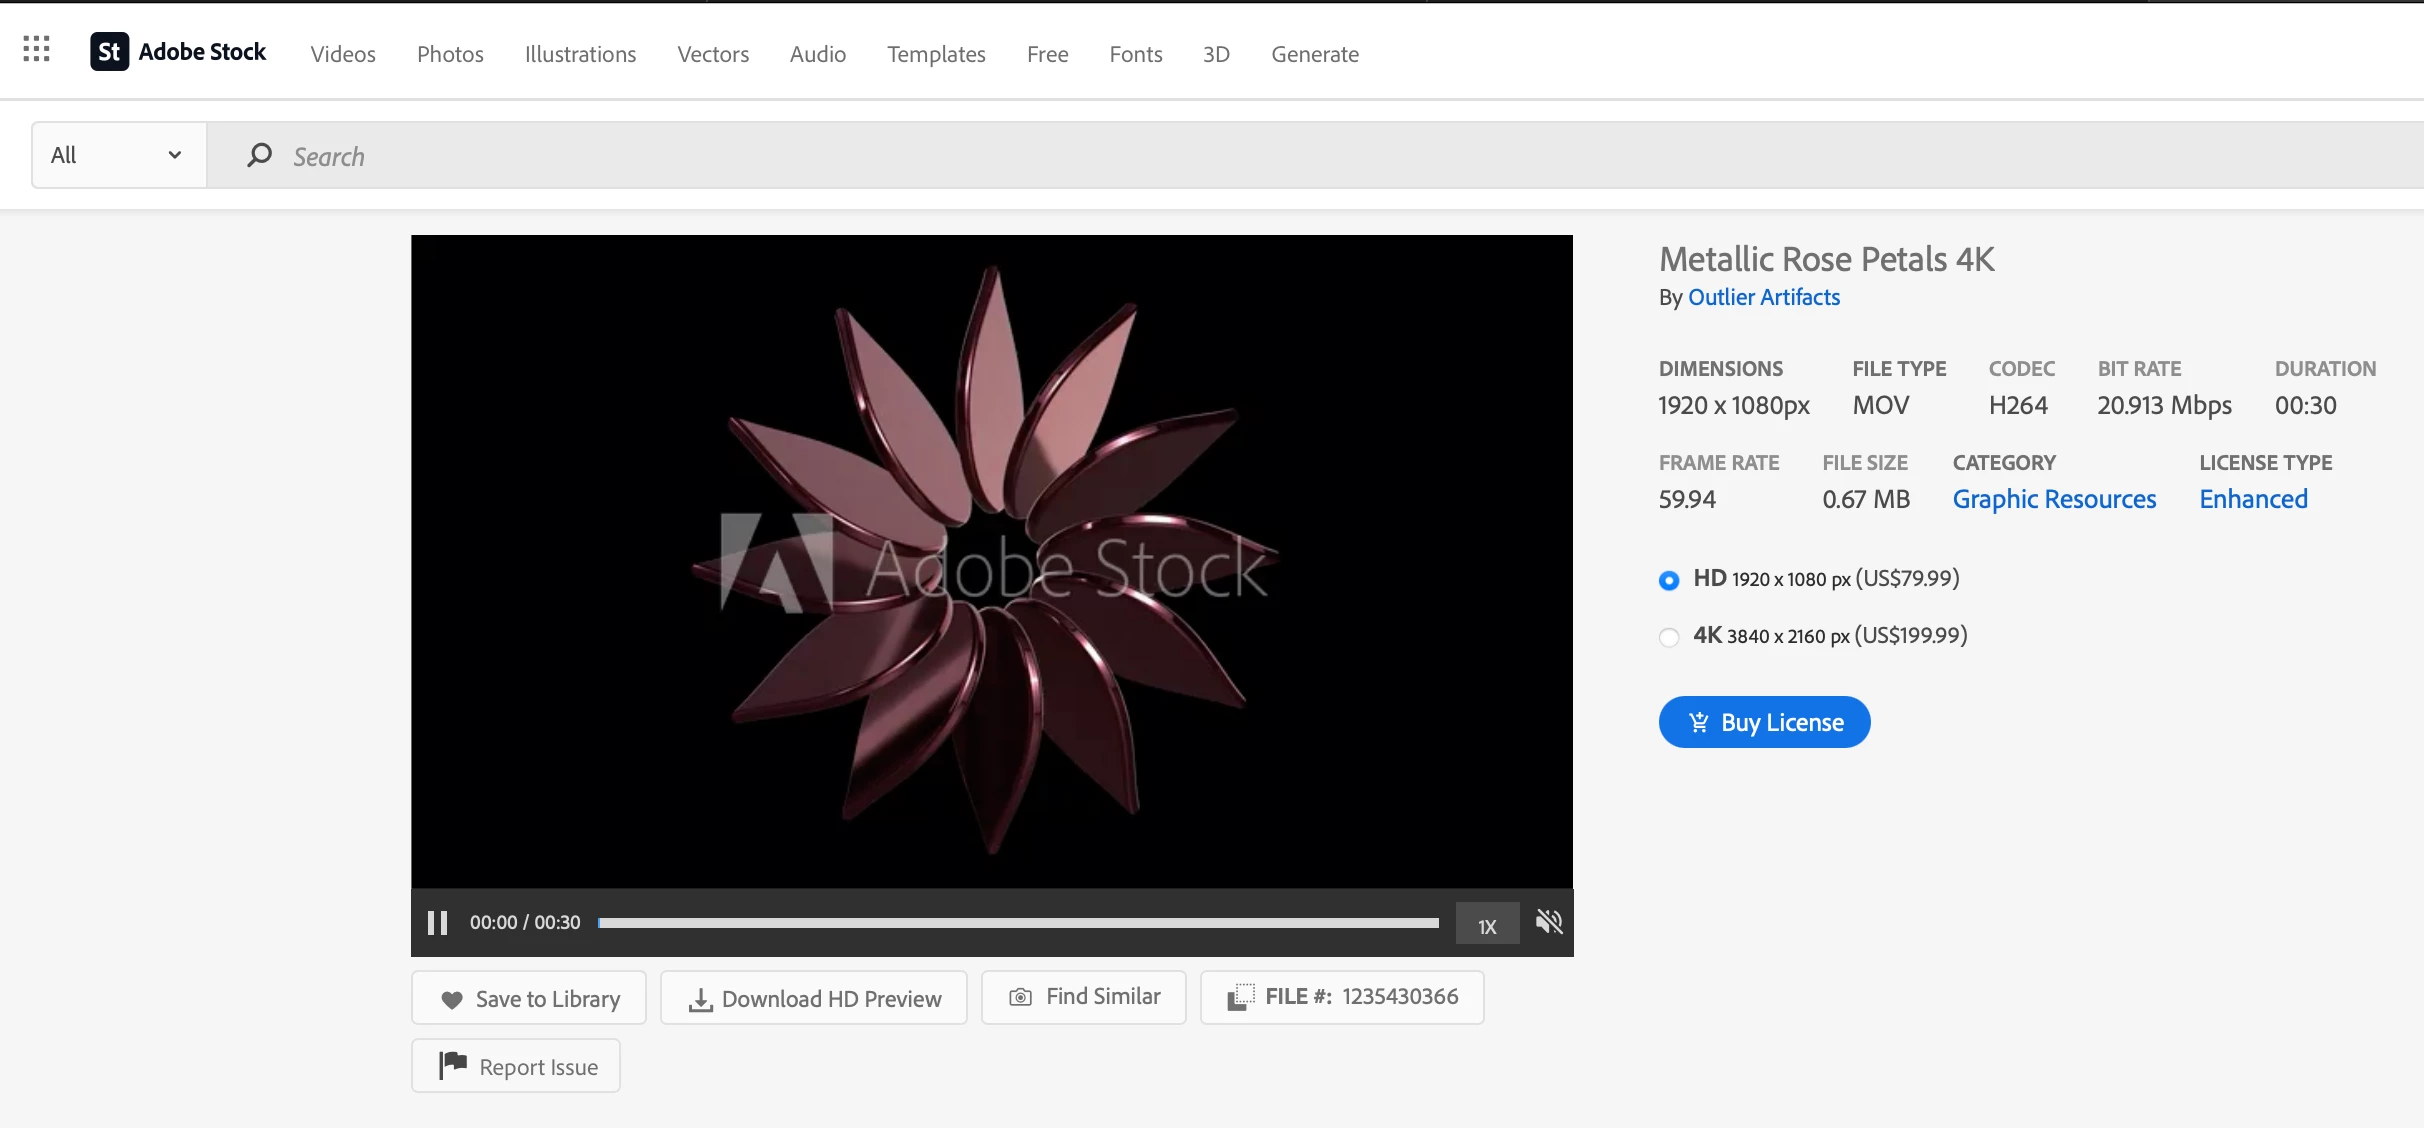
Task: Pause the video preview
Action: coord(437,923)
